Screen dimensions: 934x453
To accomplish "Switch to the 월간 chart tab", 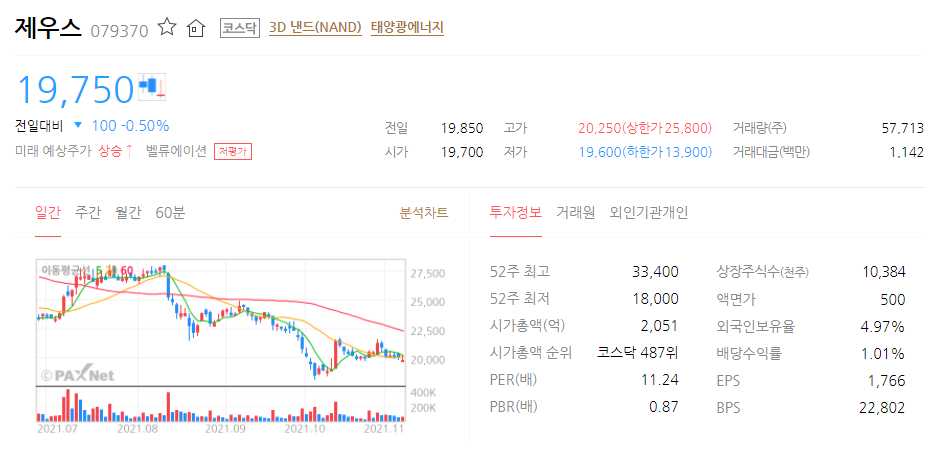I will coord(128,213).
